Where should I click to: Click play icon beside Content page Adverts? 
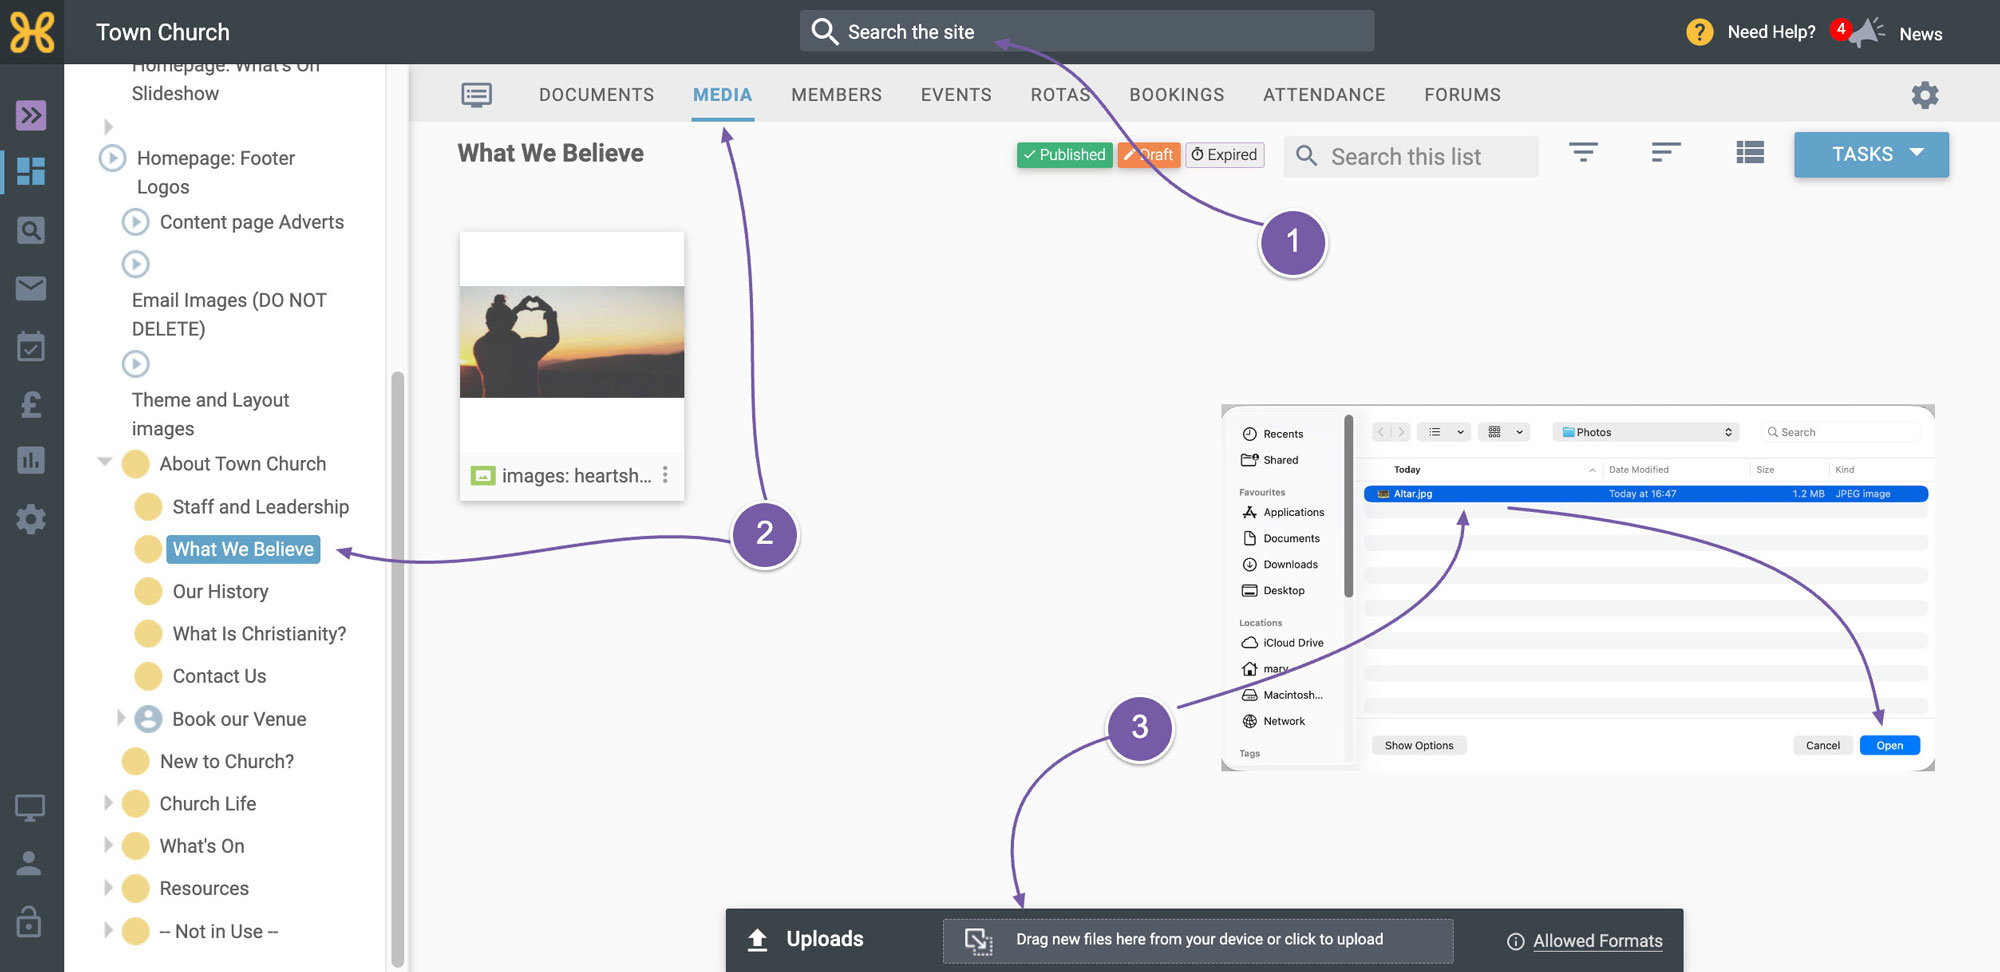coord(136,222)
